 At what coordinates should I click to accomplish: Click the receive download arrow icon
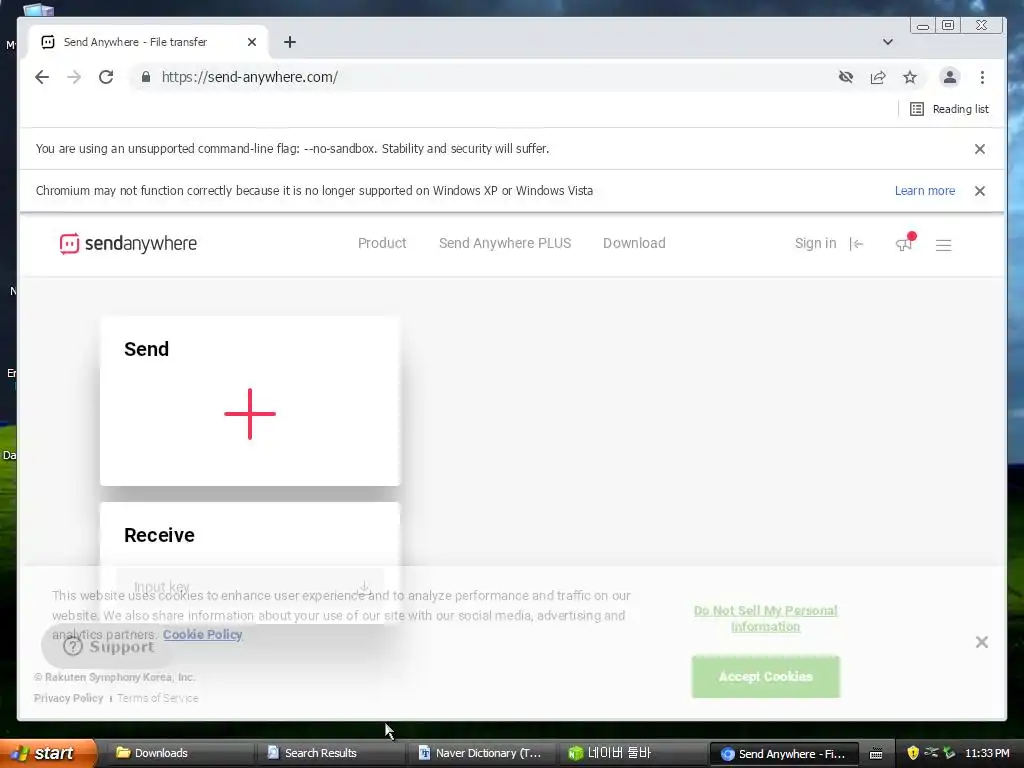click(x=365, y=587)
